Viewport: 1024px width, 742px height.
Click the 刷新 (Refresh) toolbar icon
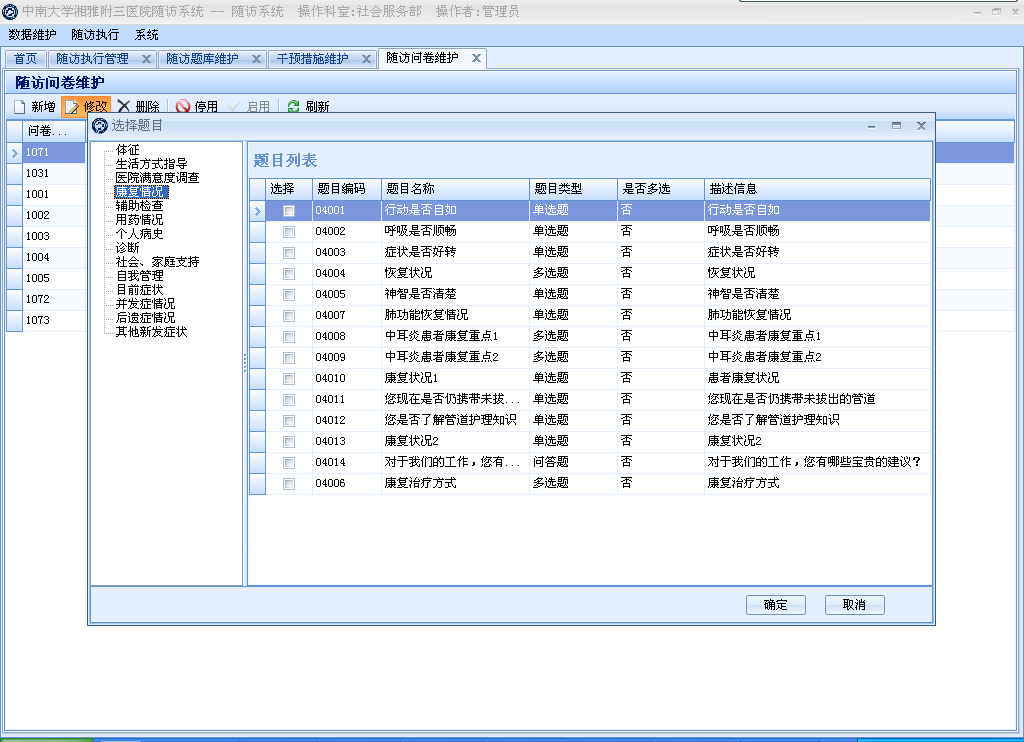click(x=294, y=107)
